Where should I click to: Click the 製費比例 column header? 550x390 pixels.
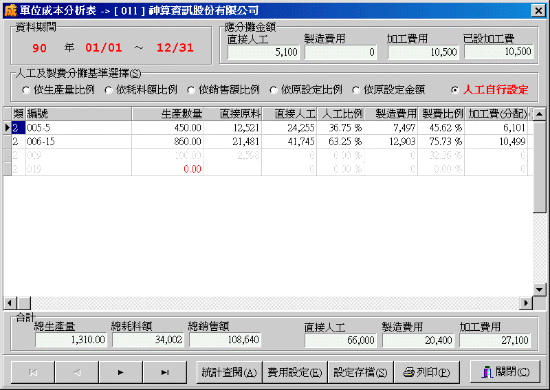(x=441, y=114)
